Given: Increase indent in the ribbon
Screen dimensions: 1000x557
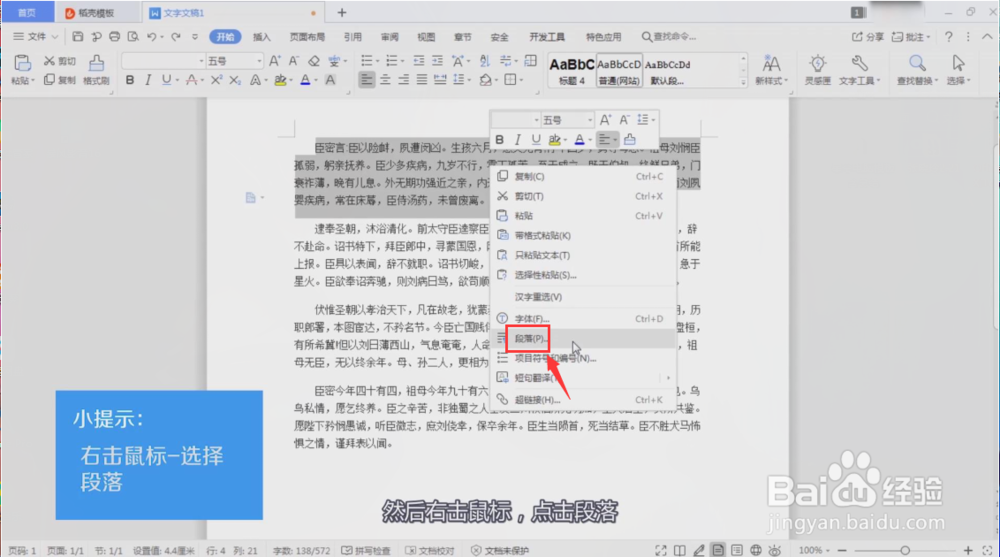Looking at the screenshot, I should point(438,61).
